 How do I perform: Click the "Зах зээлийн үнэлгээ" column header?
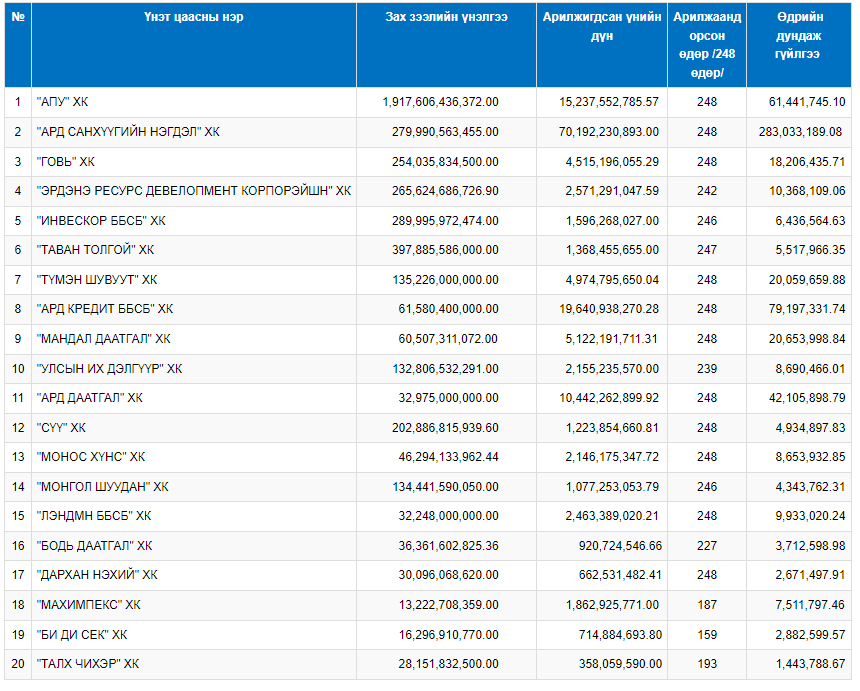(446, 17)
